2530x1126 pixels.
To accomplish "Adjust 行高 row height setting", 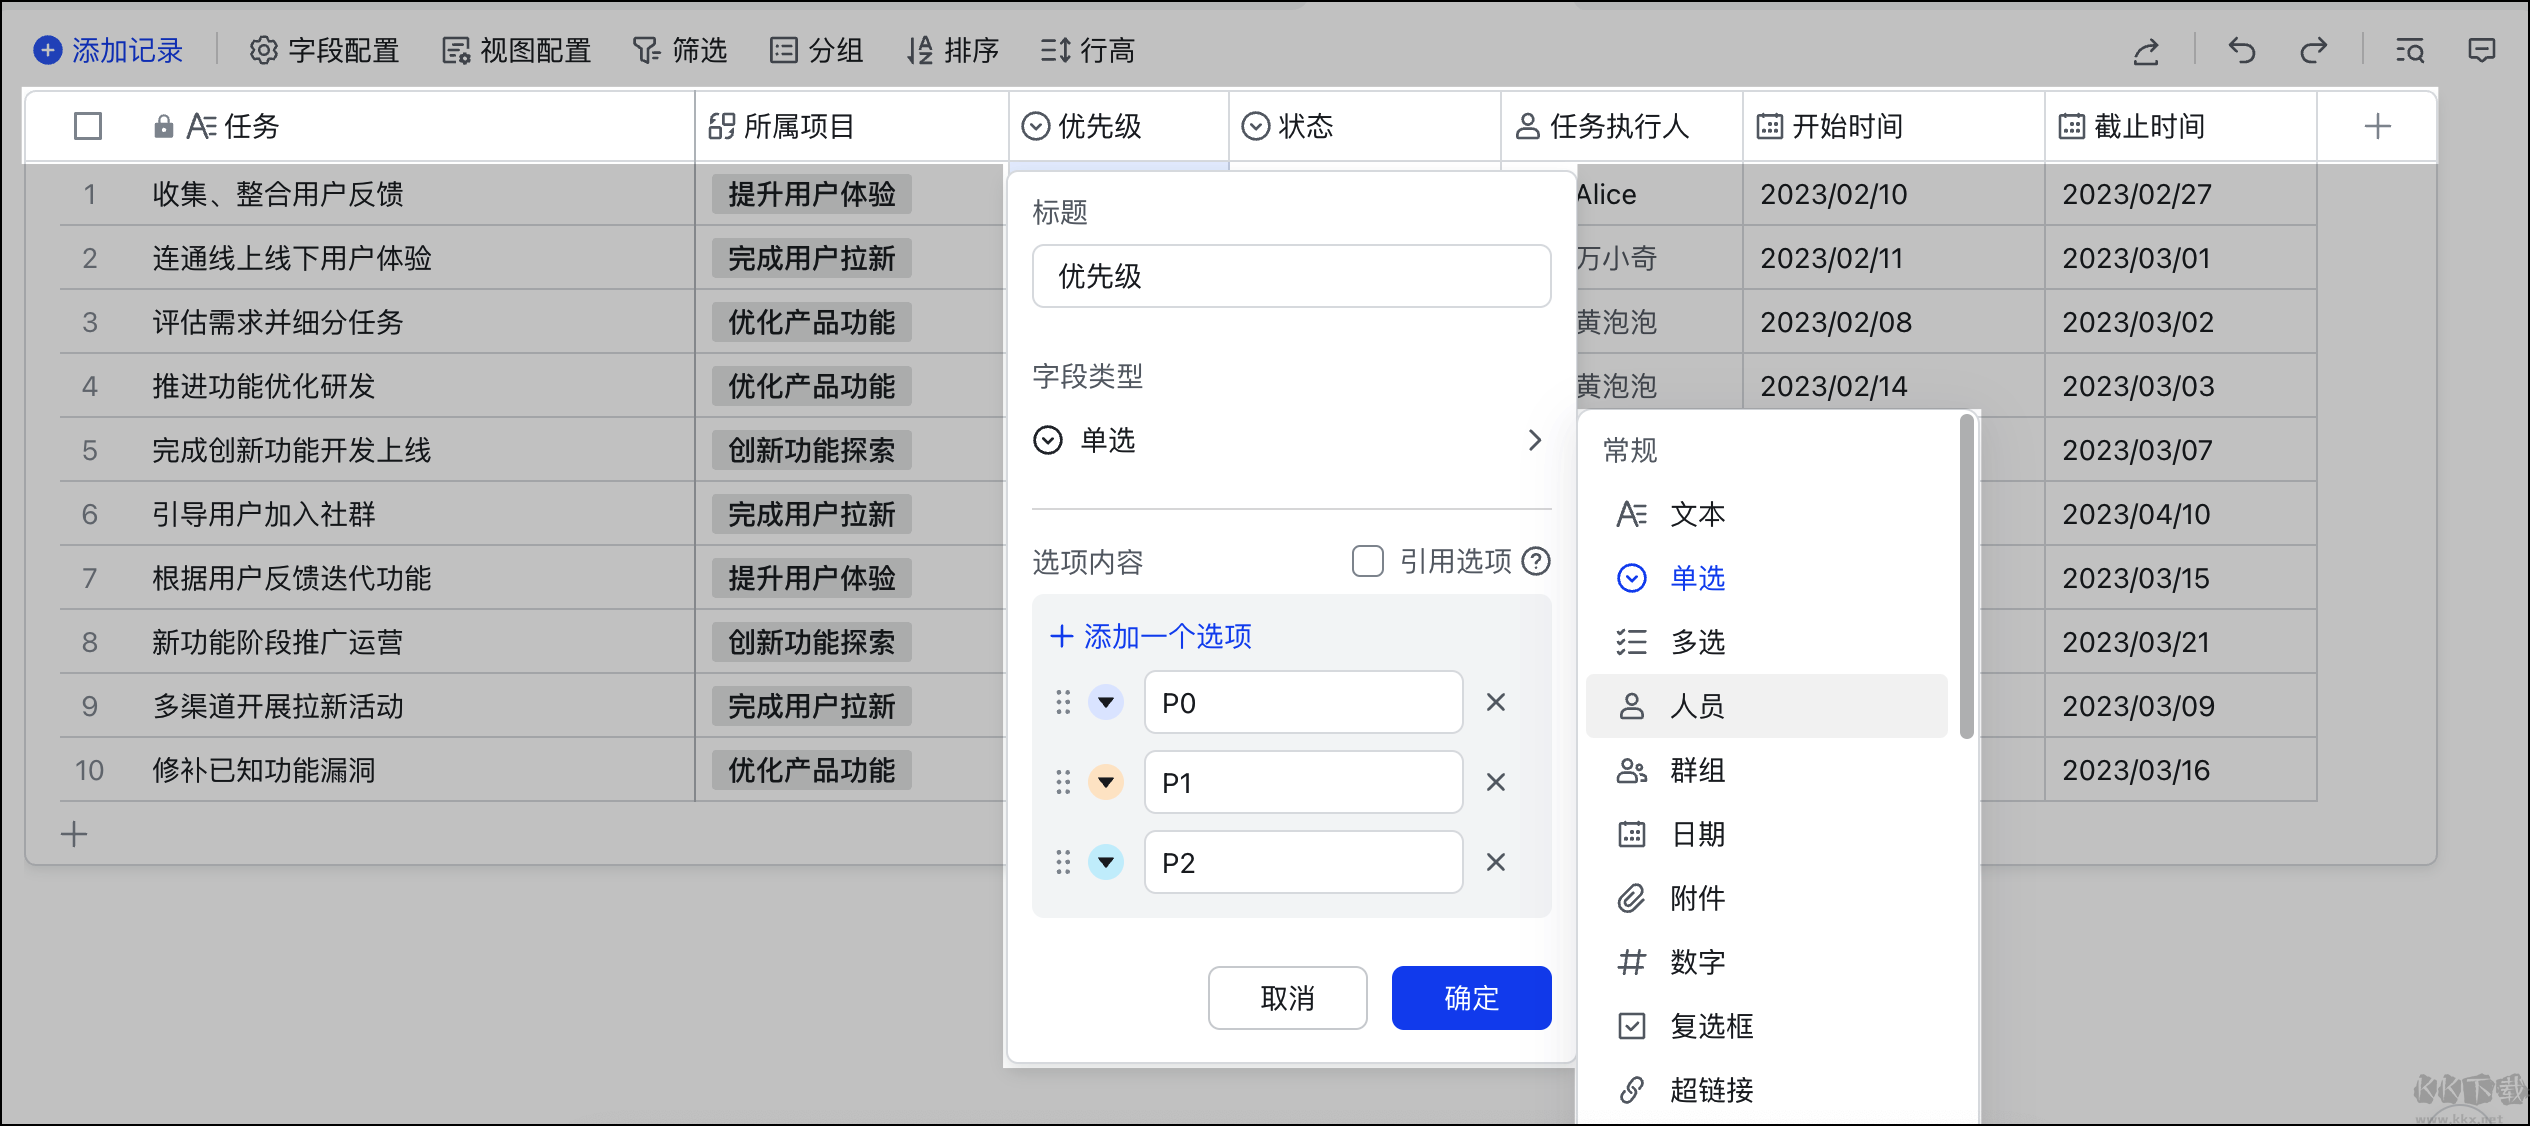I will point(1088,50).
